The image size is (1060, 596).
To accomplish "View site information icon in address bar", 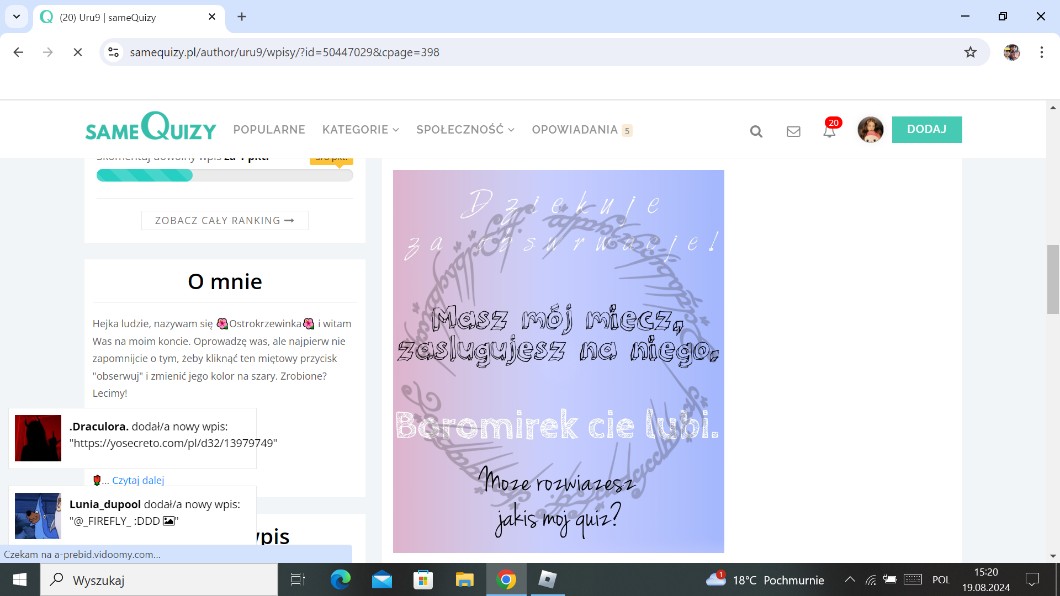I will [114, 52].
